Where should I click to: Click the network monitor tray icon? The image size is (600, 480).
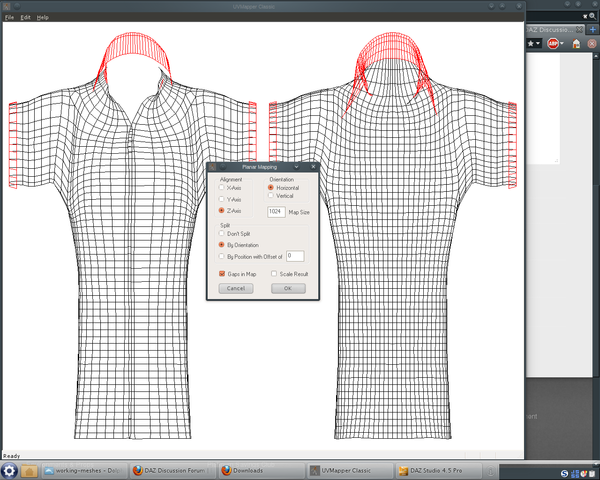click(x=574, y=473)
